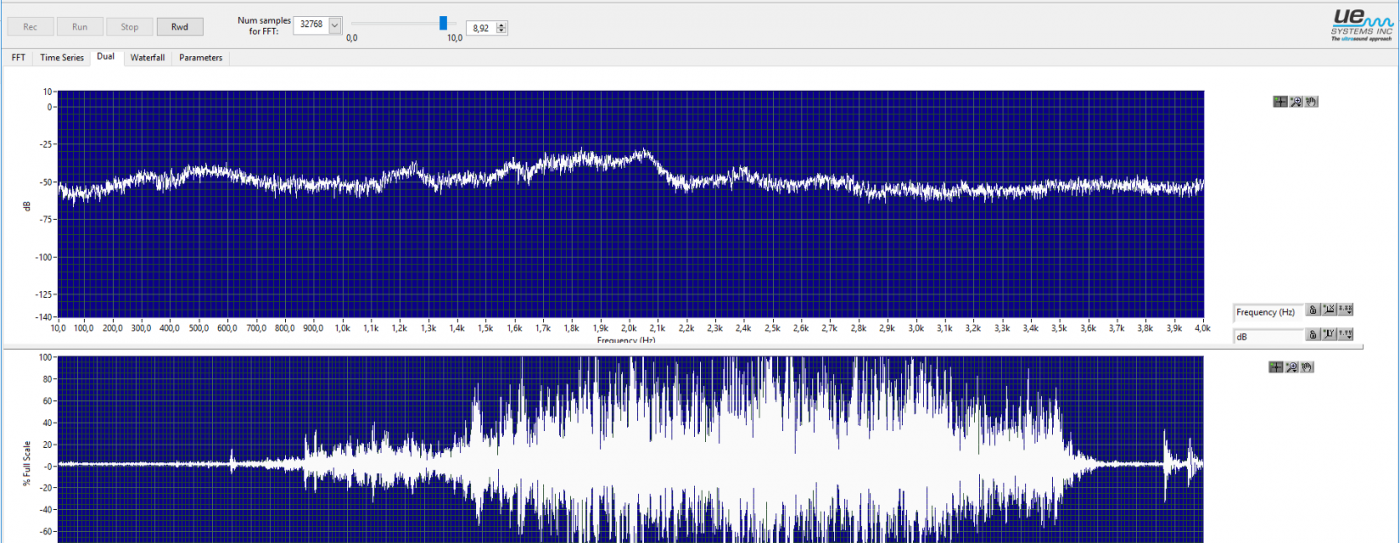Toggle dB axis autoscale lock
The image size is (1400, 543).
click(x=1313, y=335)
